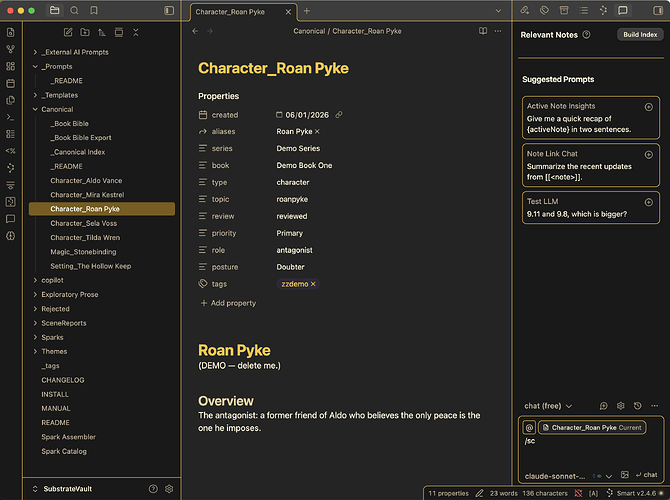The height and width of the screenshot is (500, 670).
Task: Open the chat panel tab in right sidebar
Action: pos(623,10)
